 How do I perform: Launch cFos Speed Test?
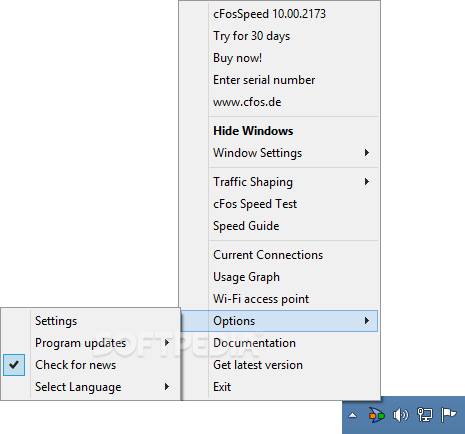point(279,204)
